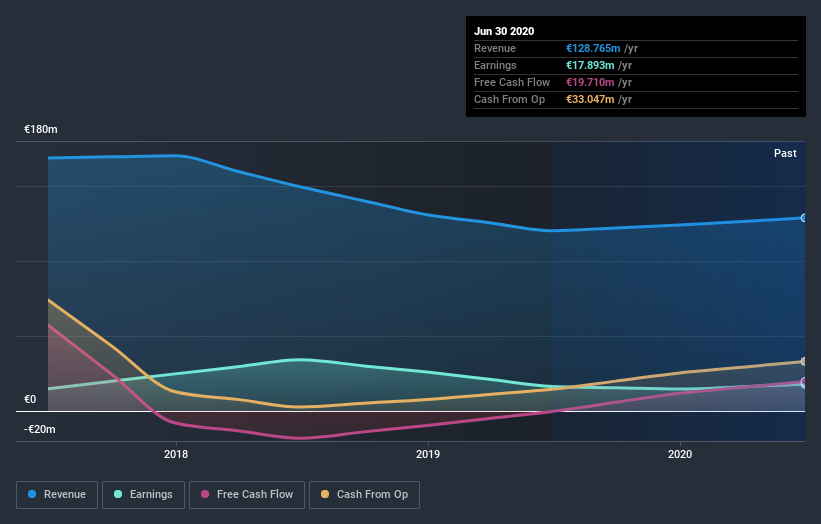Click the €19.710m free cash flow value

tap(590, 82)
